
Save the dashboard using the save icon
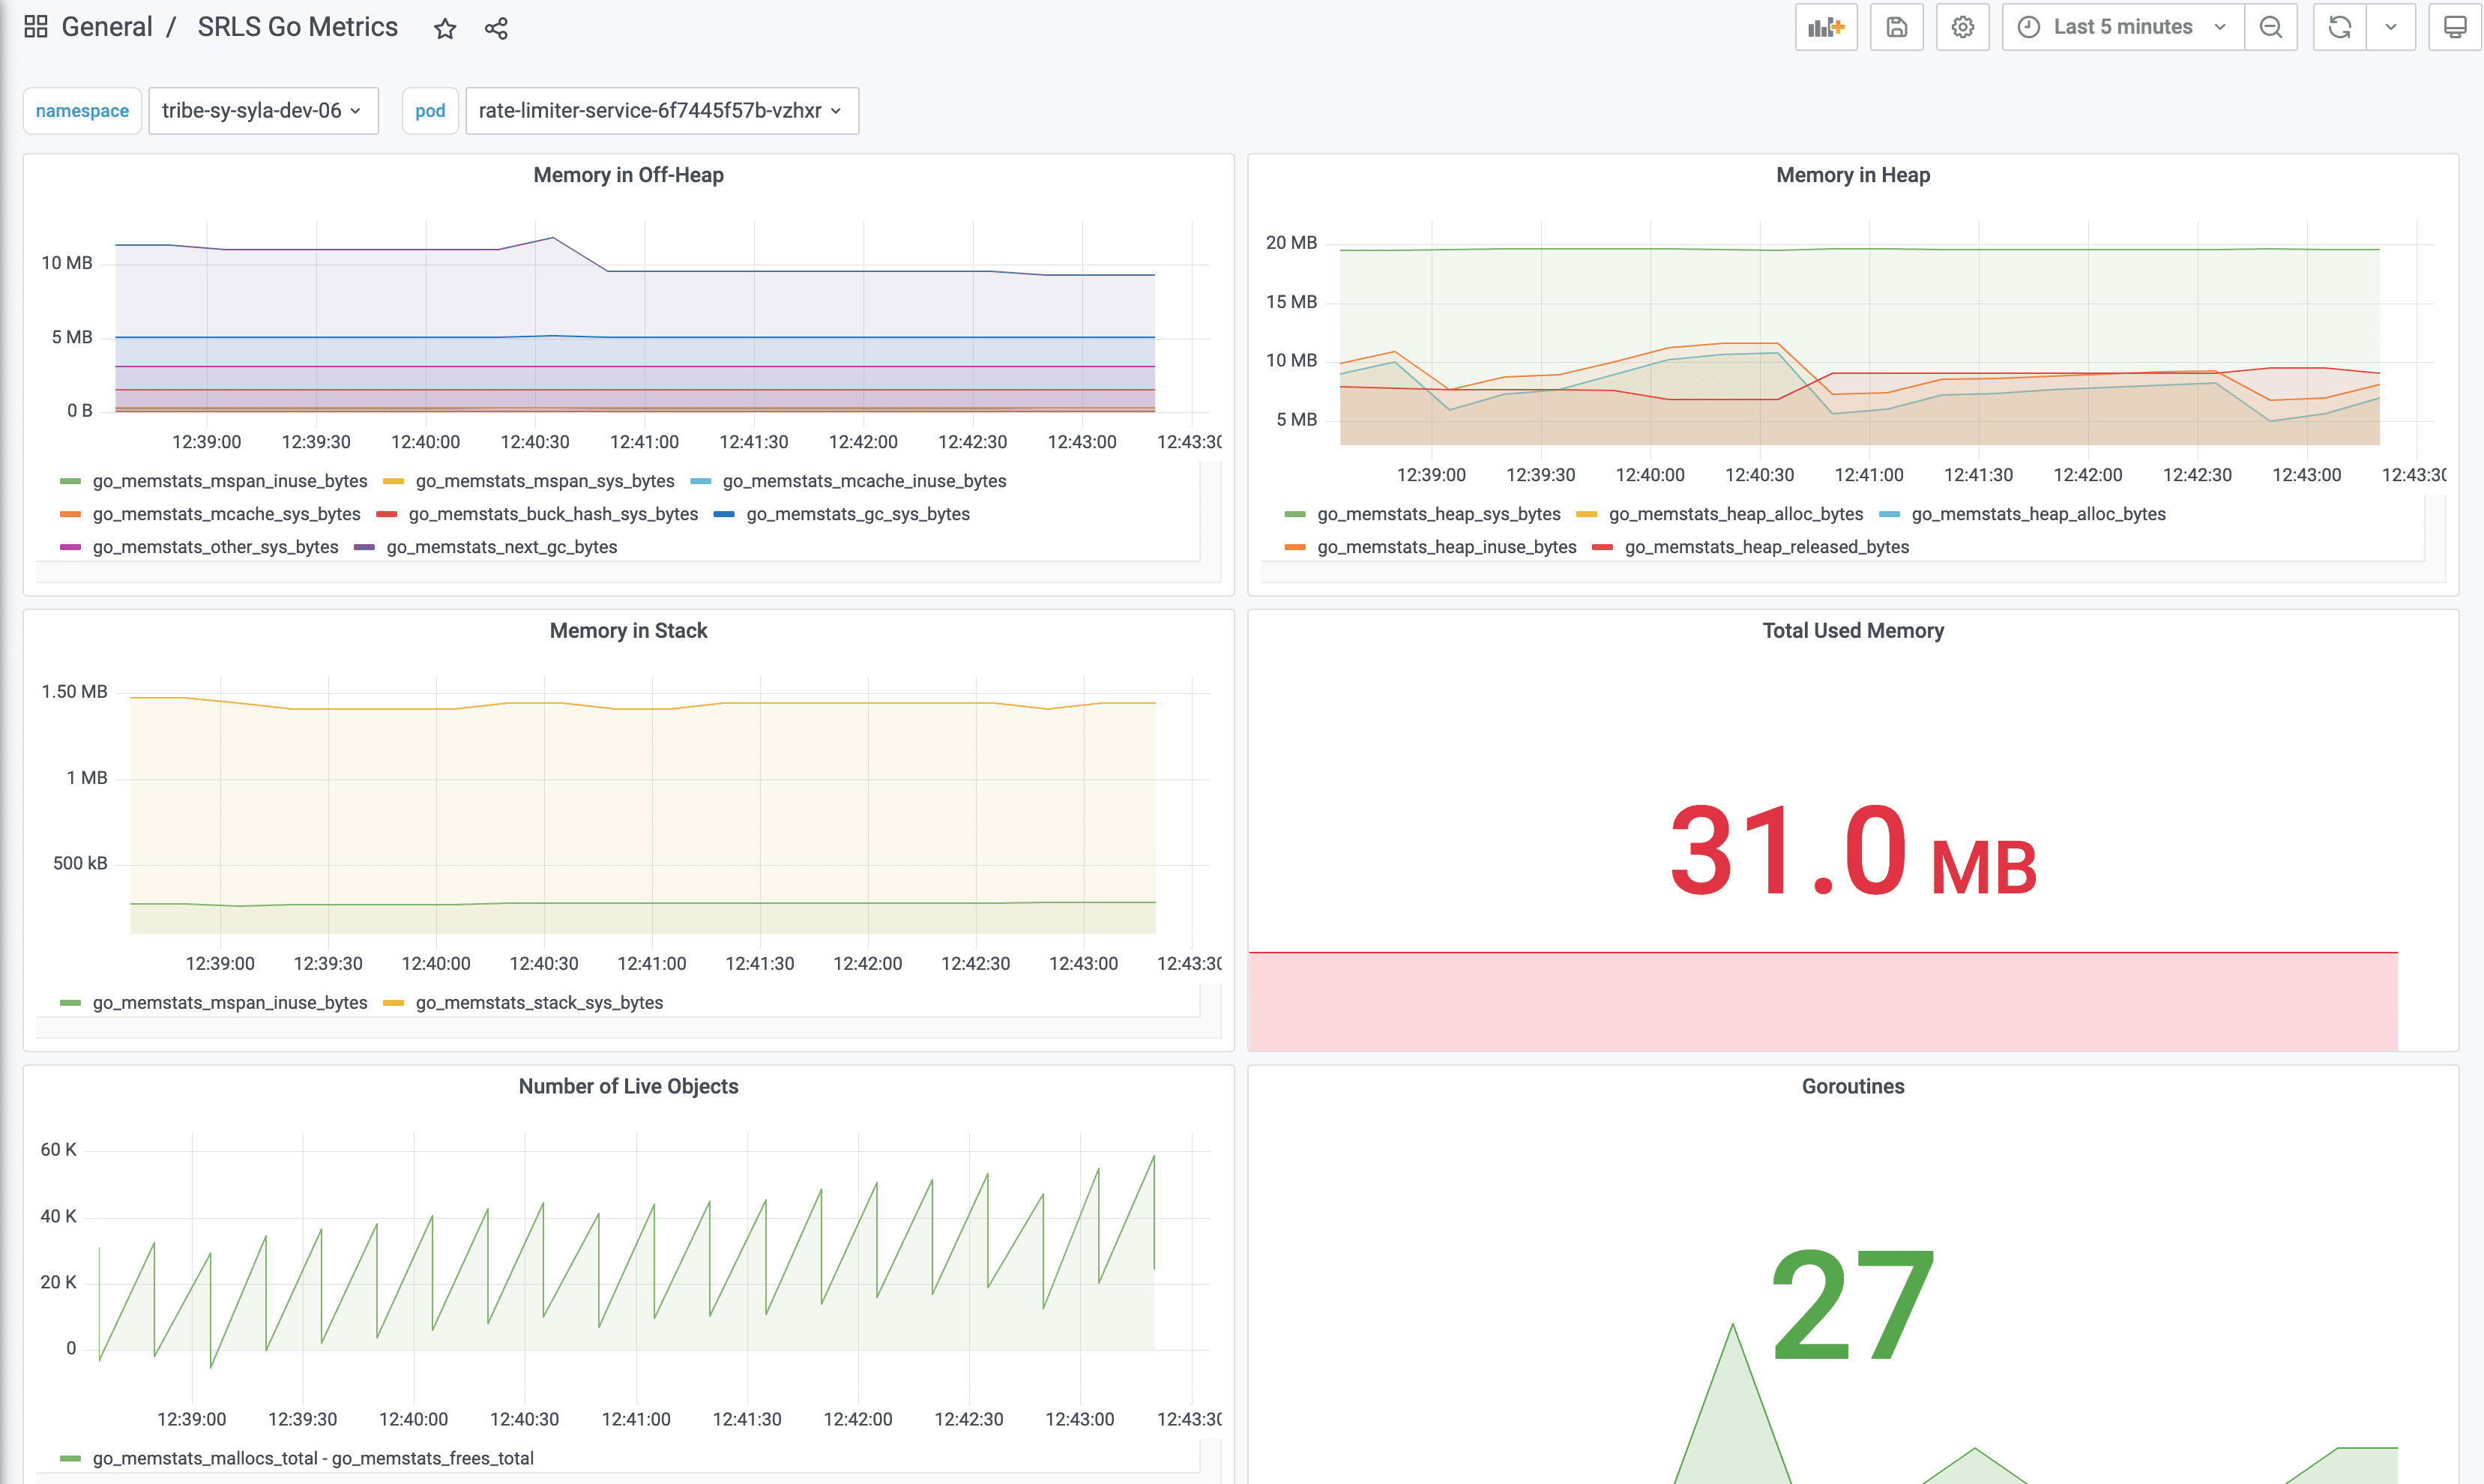coord(1896,27)
